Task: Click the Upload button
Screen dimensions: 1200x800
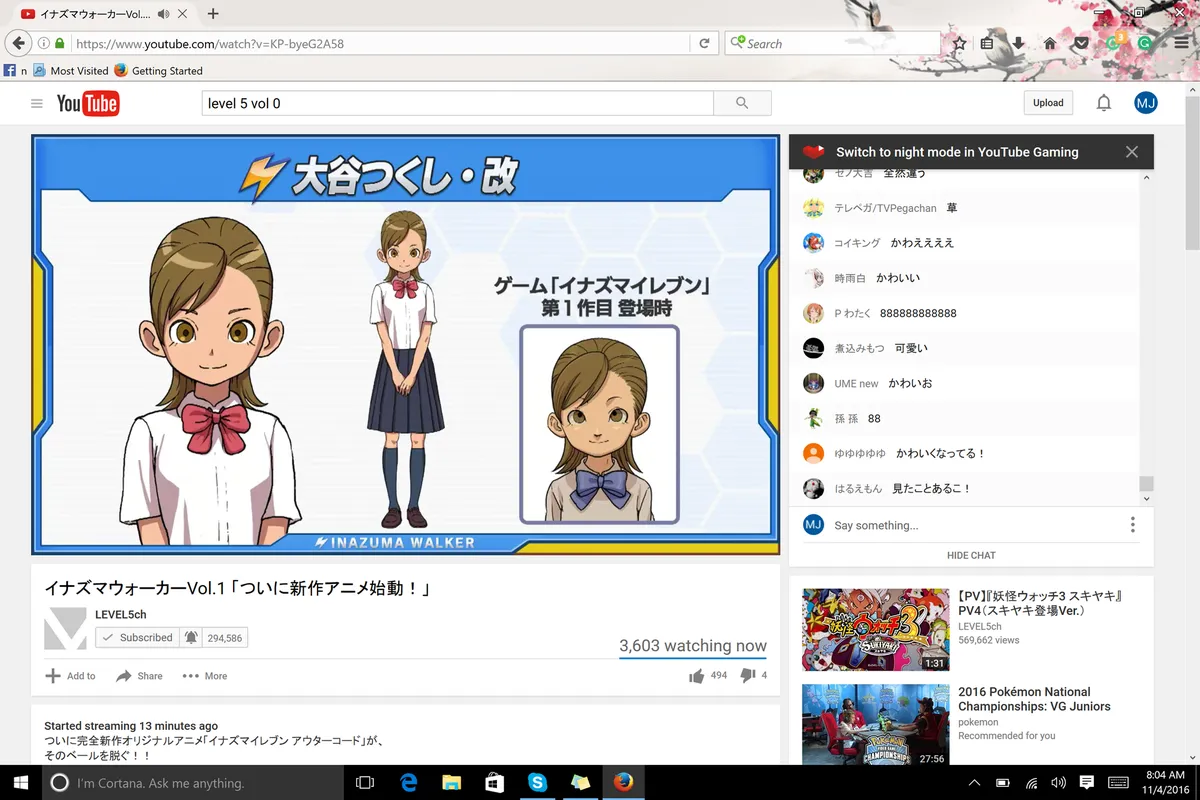Action: pos(1048,103)
